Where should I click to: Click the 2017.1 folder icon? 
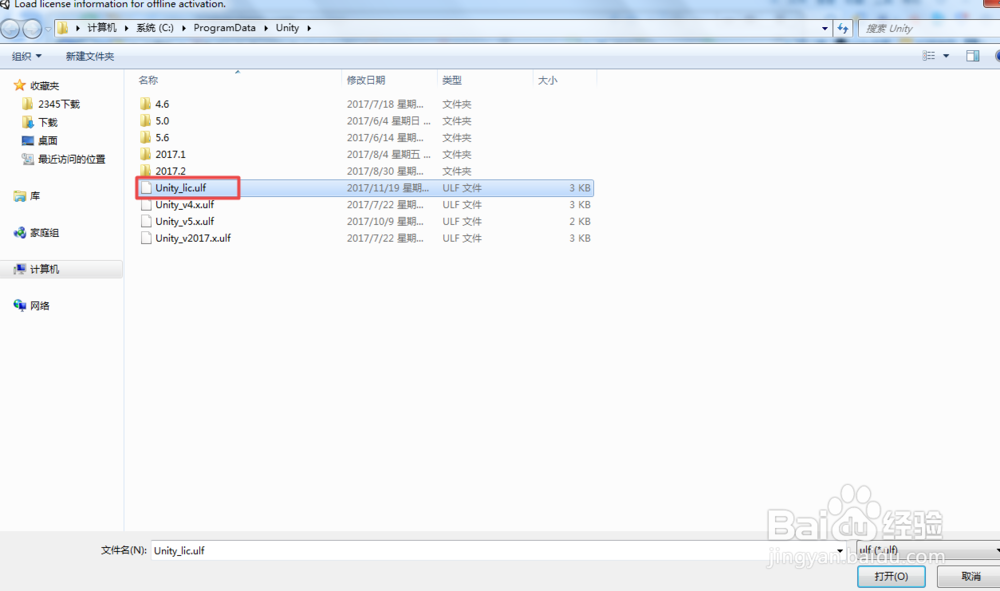[146, 154]
